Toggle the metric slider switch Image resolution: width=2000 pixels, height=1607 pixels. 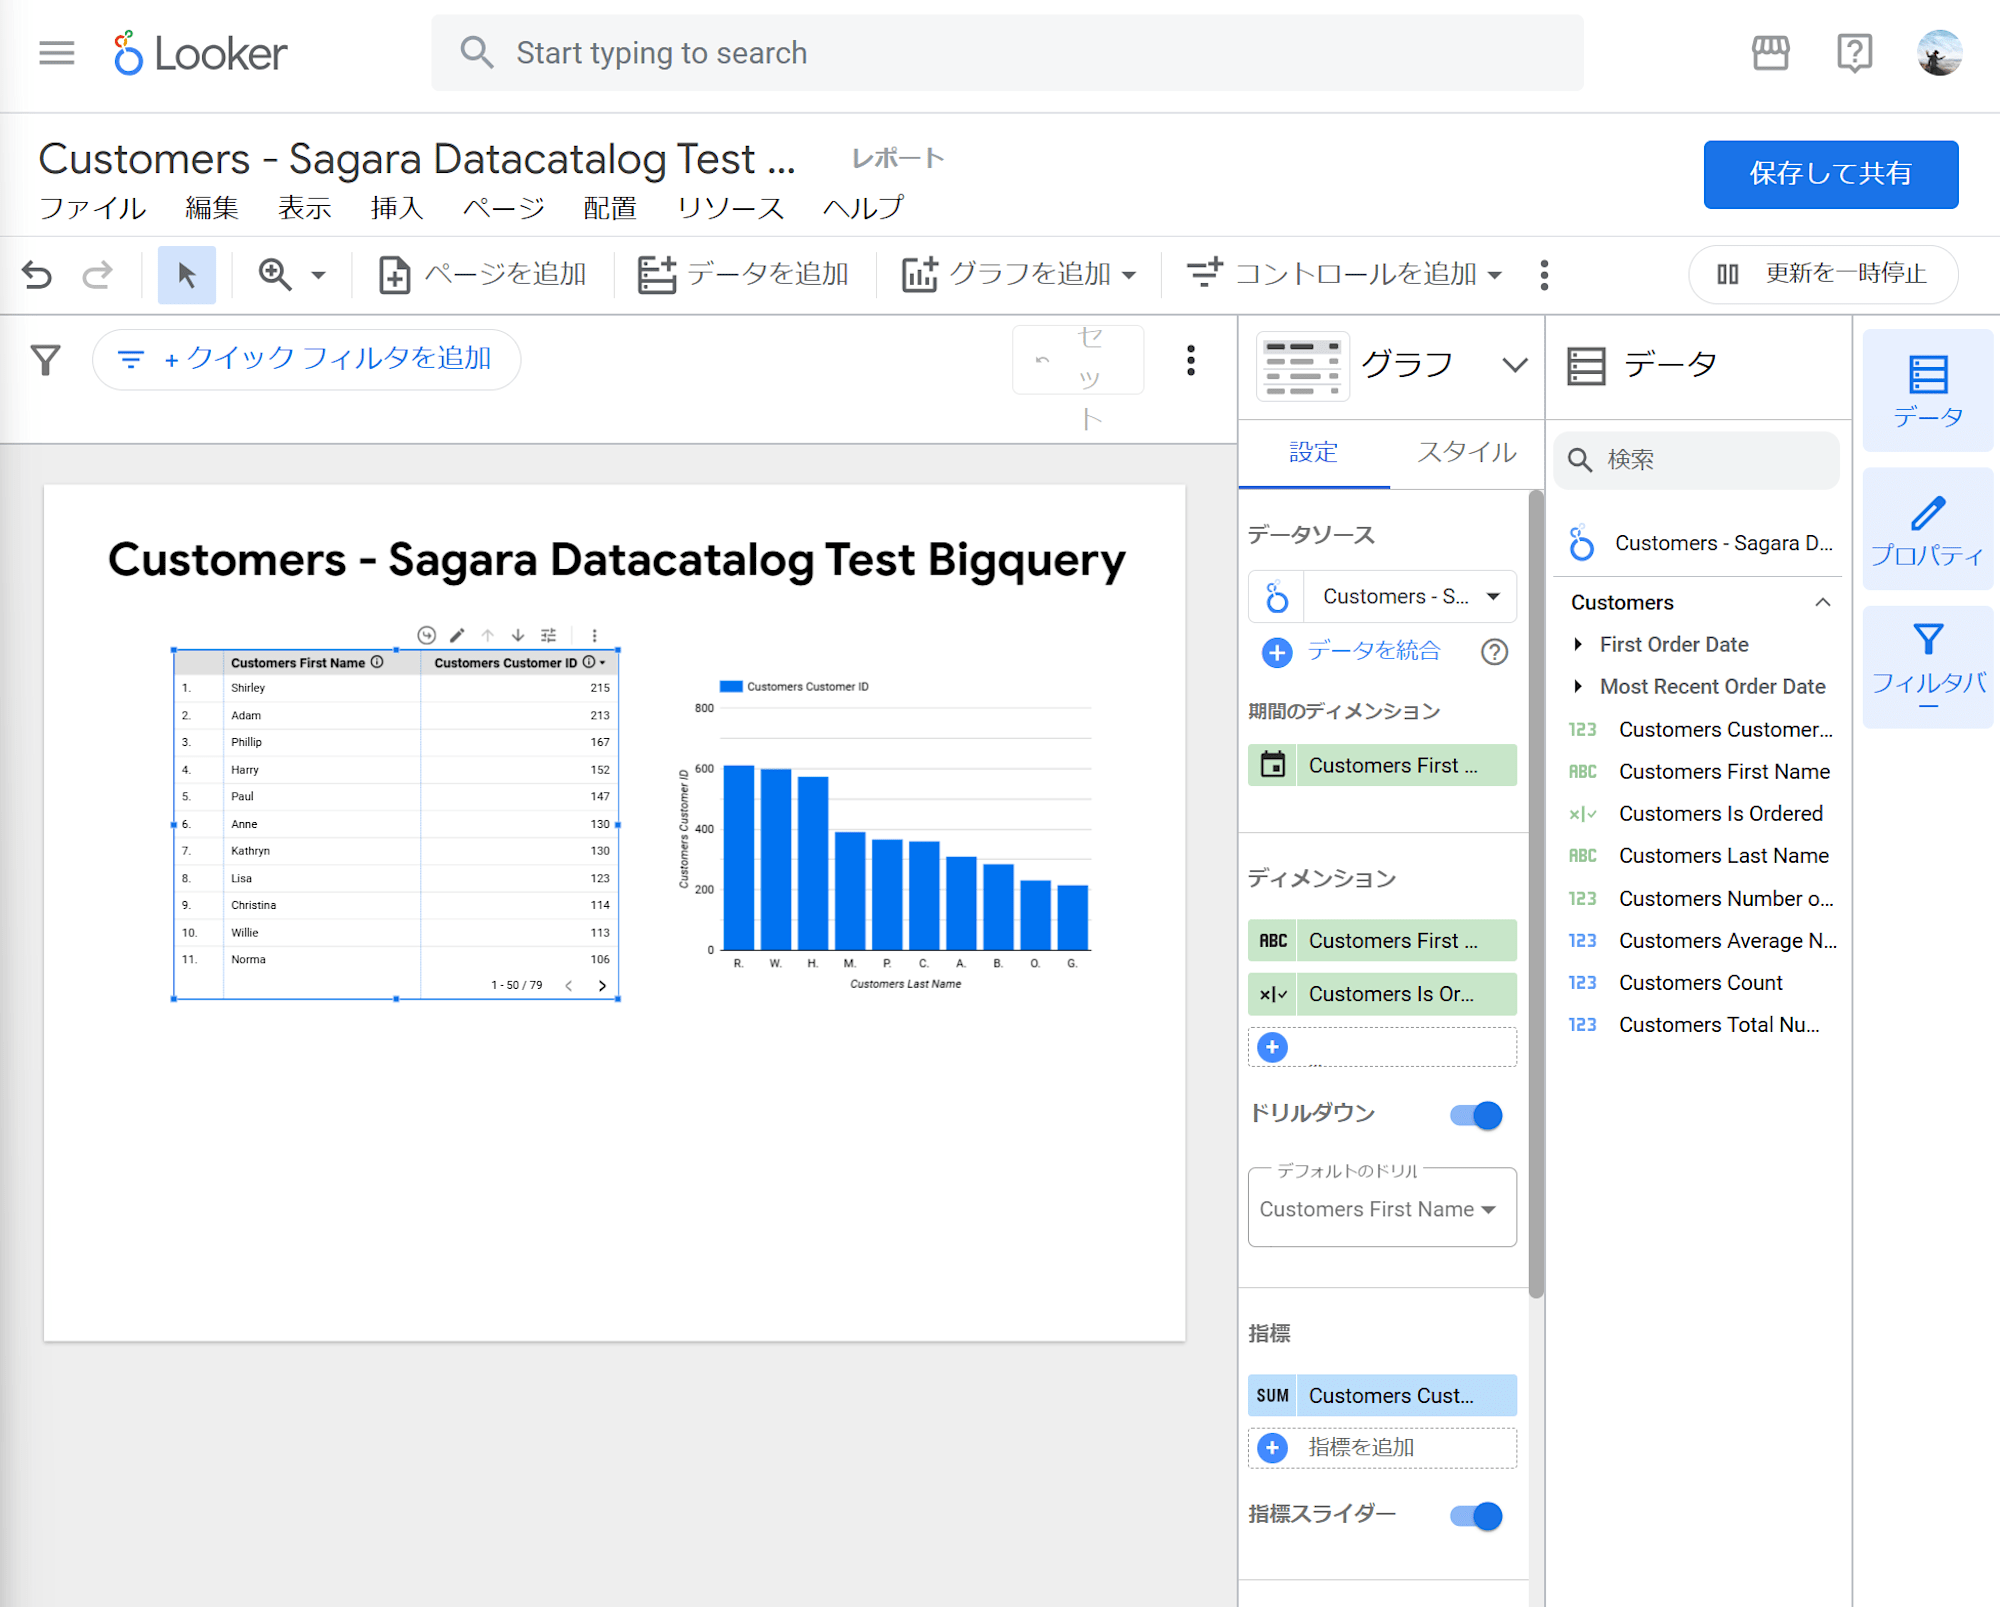click(1476, 1516)
